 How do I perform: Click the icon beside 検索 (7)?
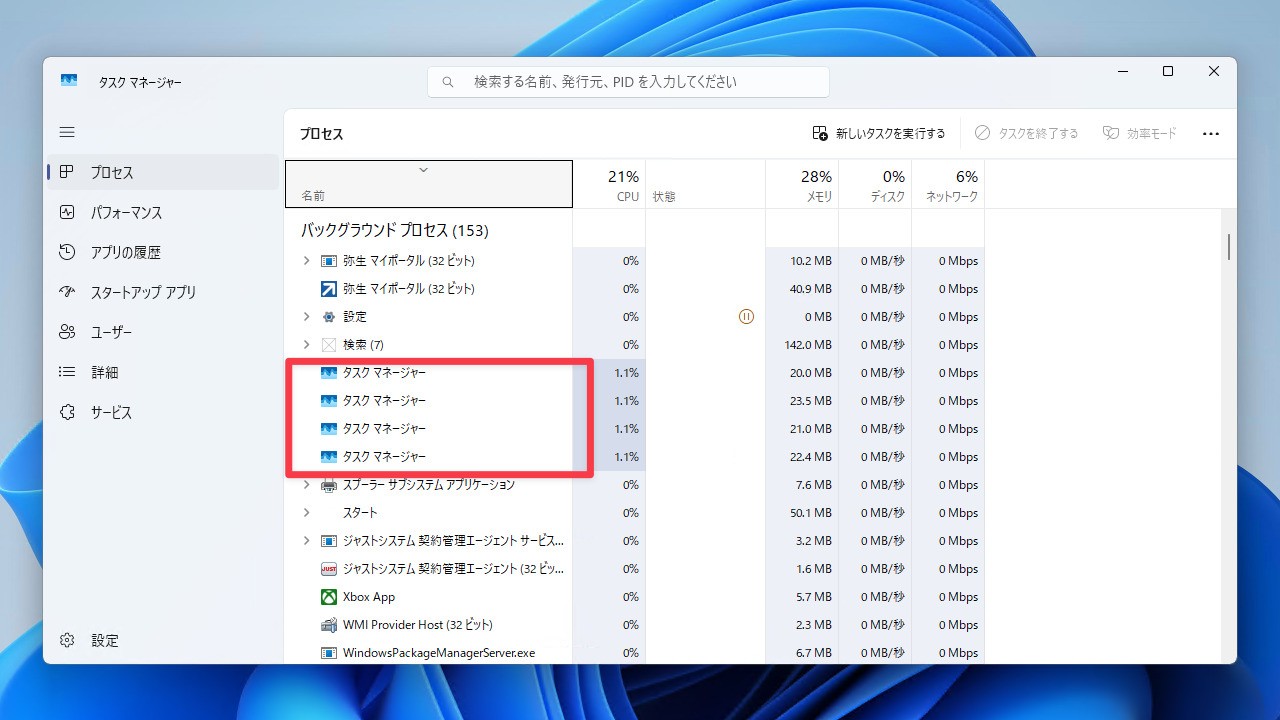click(x=329, y=345)
